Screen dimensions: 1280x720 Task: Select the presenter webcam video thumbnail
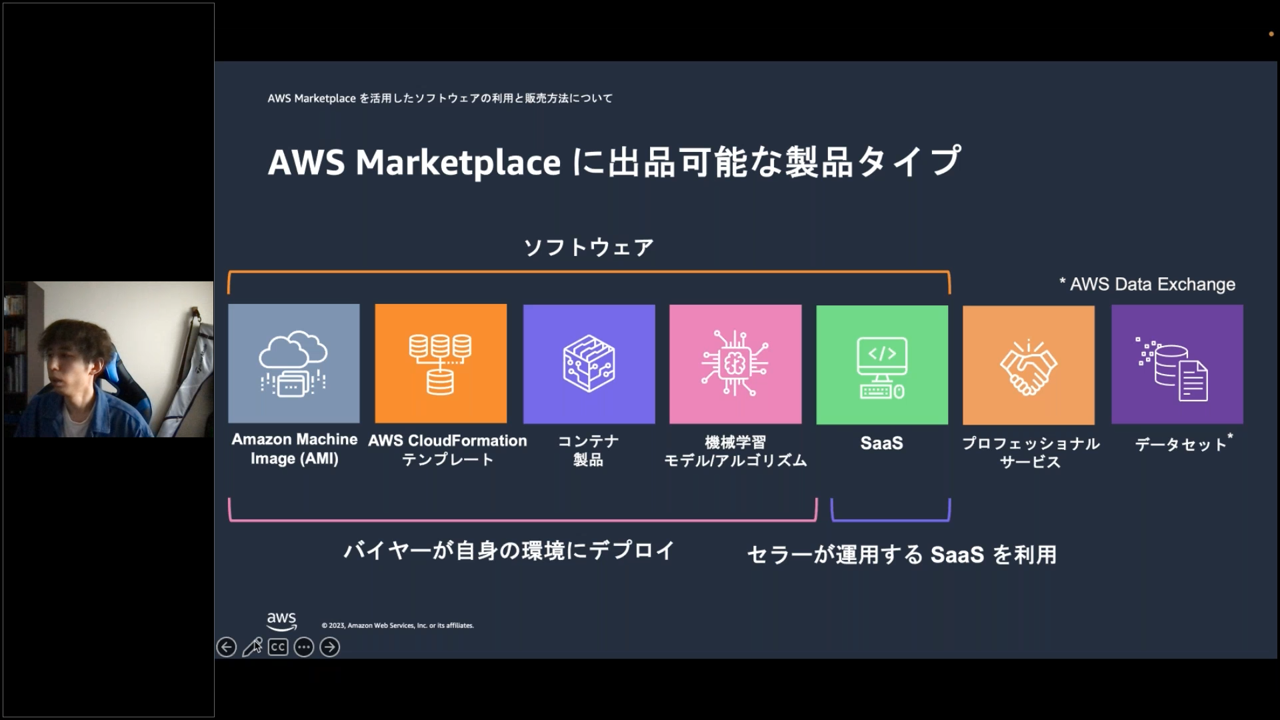(x=108, y=360)
